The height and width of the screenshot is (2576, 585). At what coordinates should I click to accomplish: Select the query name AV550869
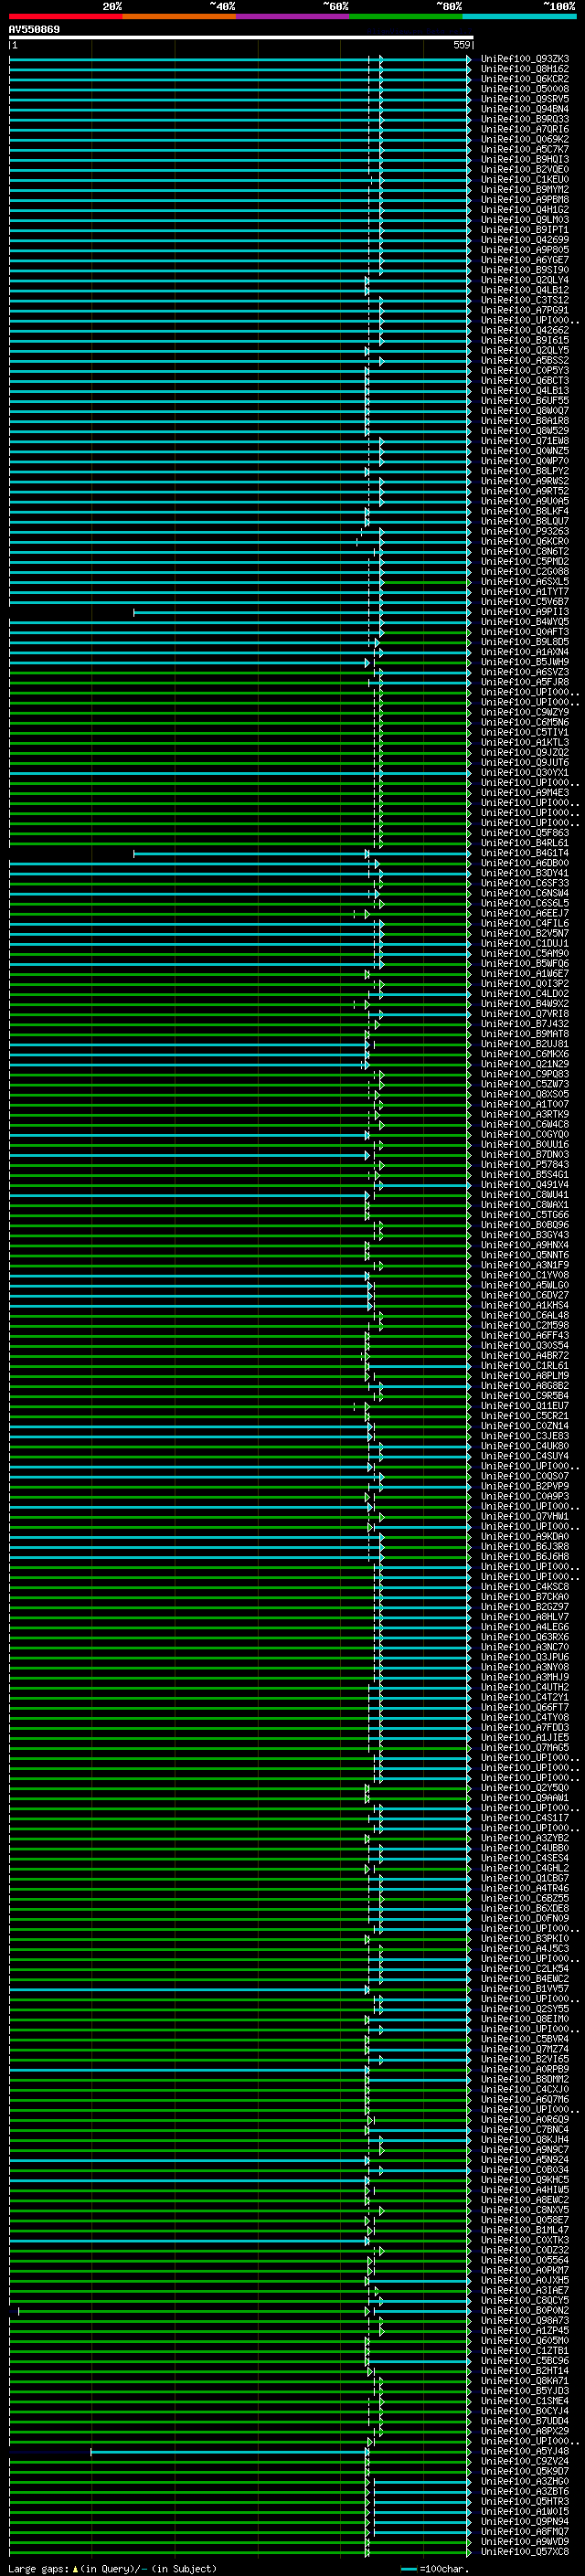pyautogui.click(x=34, y=30)
